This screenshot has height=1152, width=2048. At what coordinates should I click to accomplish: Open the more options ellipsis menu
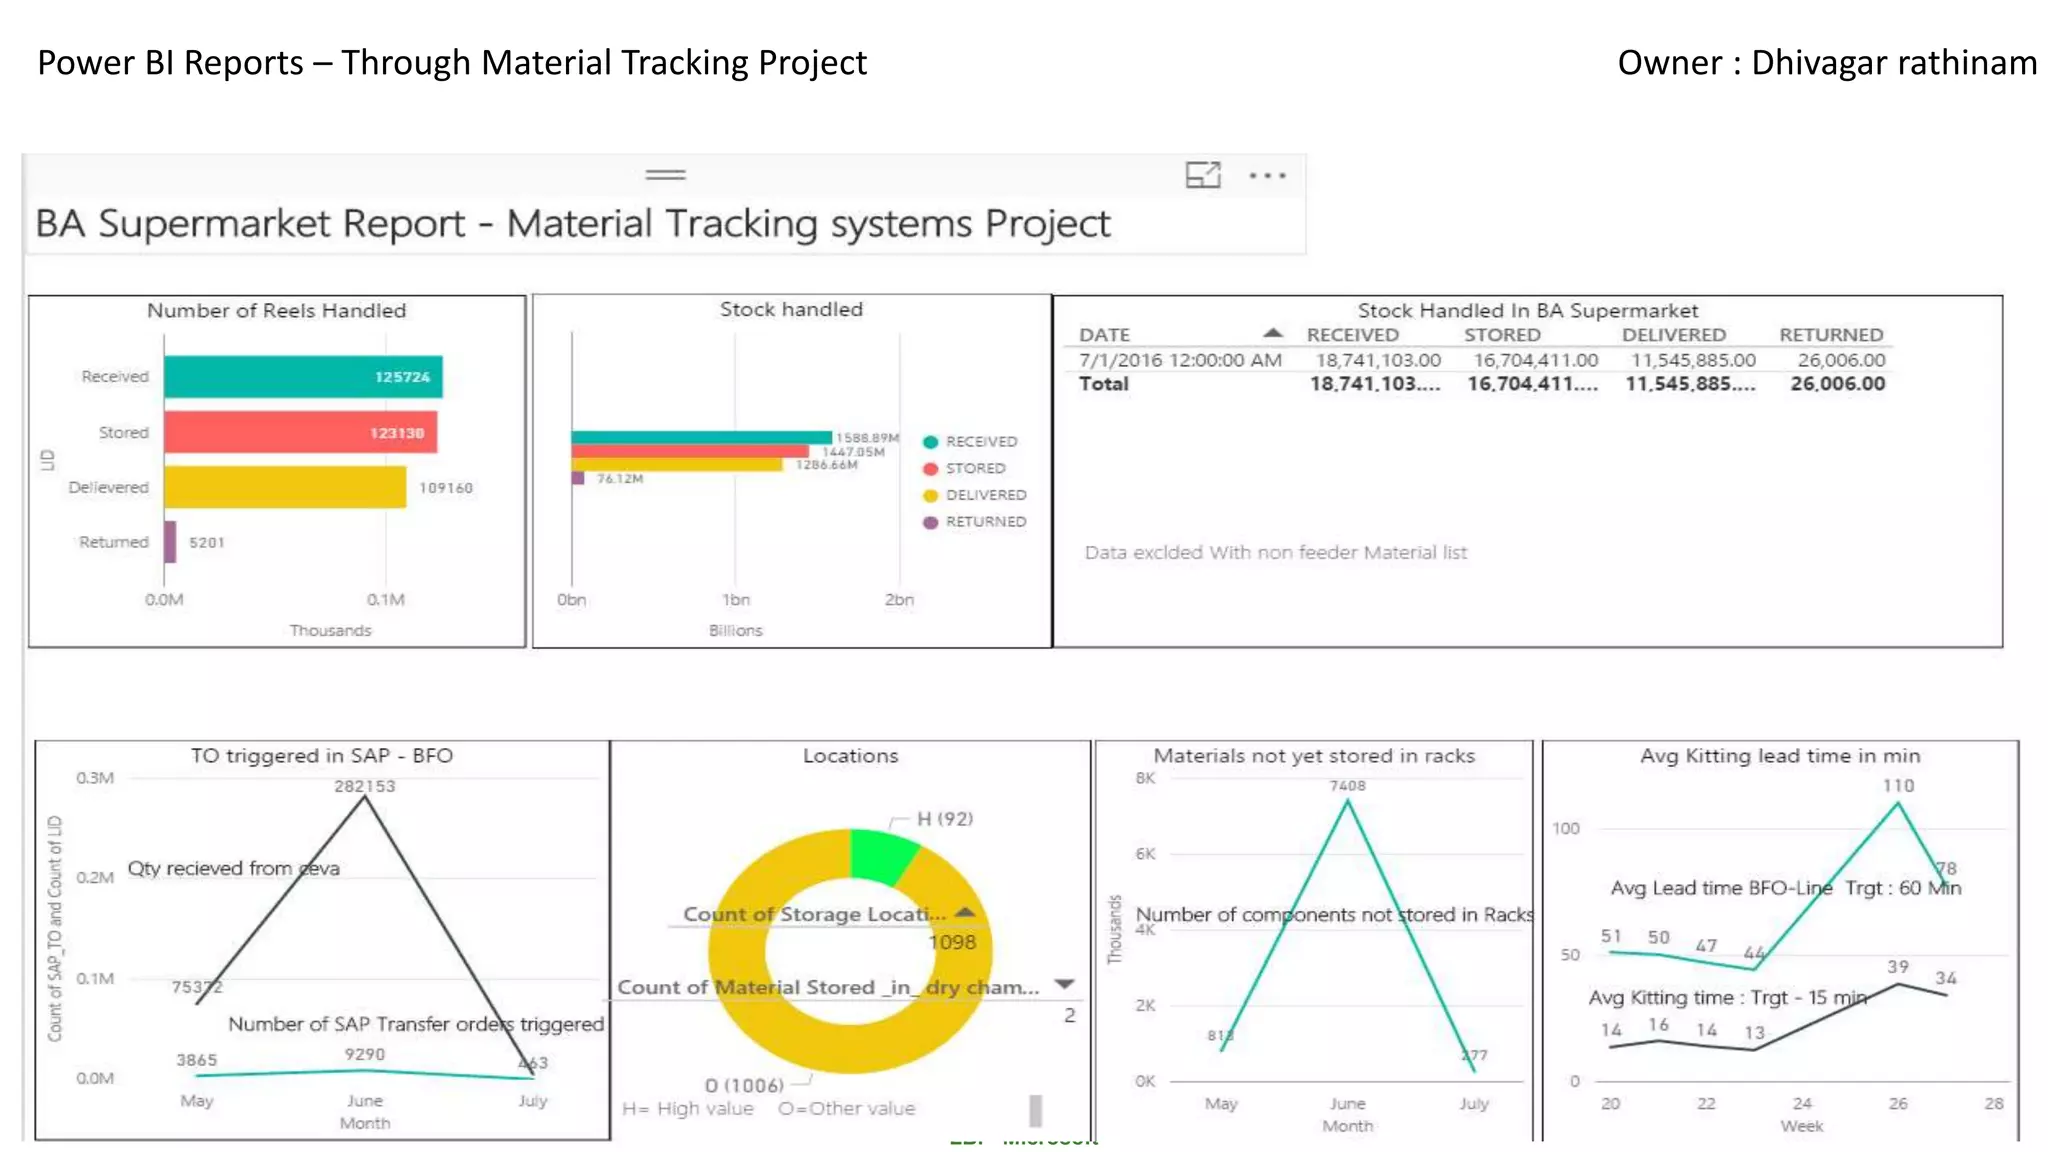pos(1267,176)
